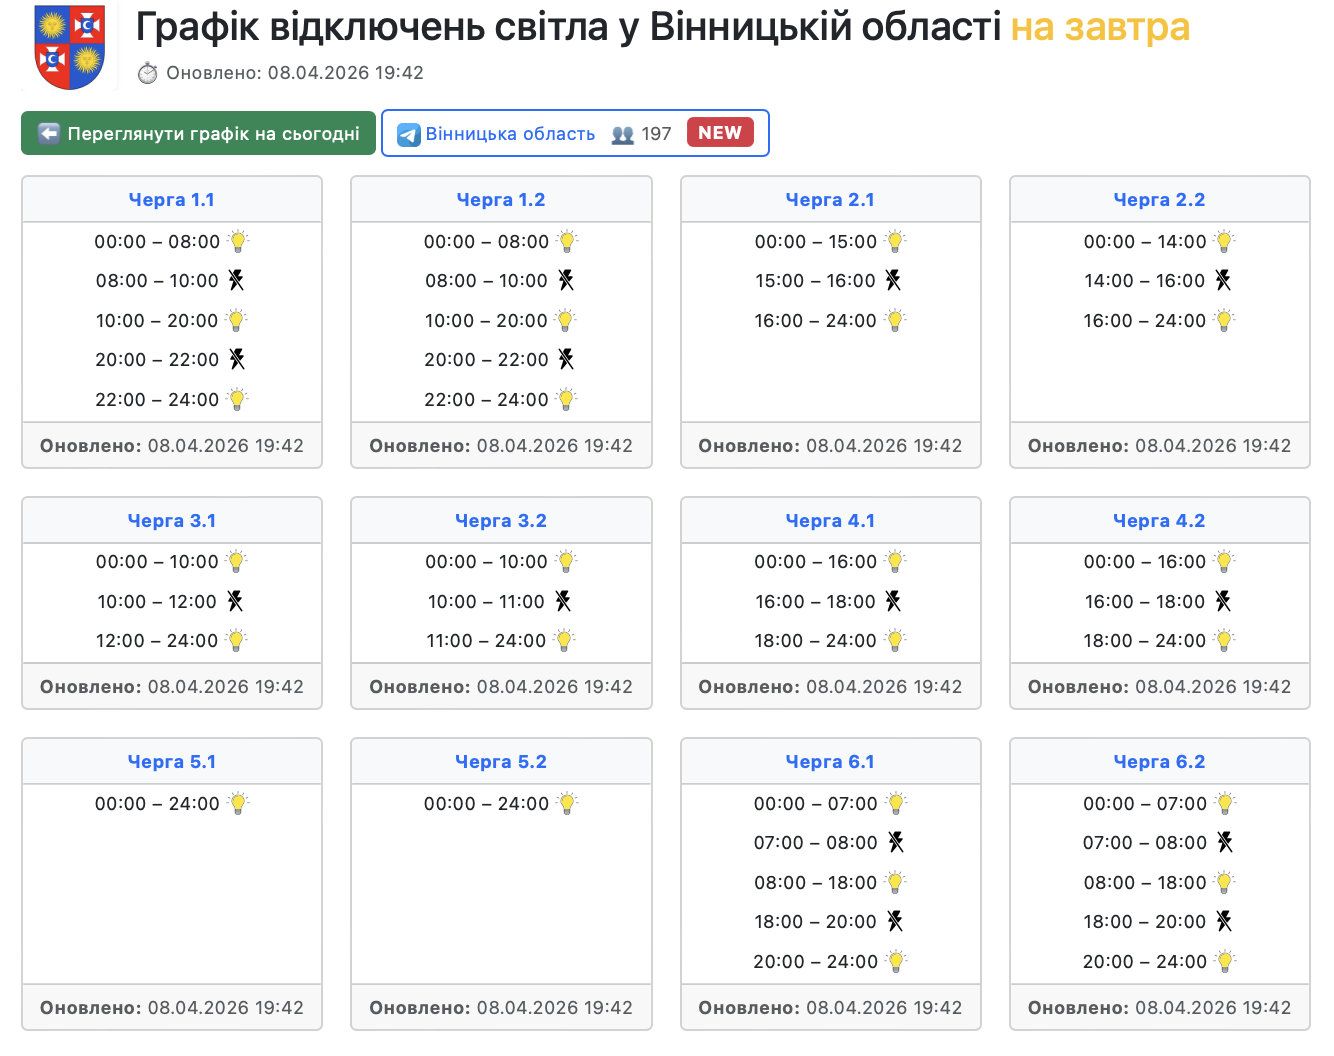Open the Вінницька область Telegram channel link
Image resolution: width=1334 pixels, height=1056 pixels.
point(510,134)
